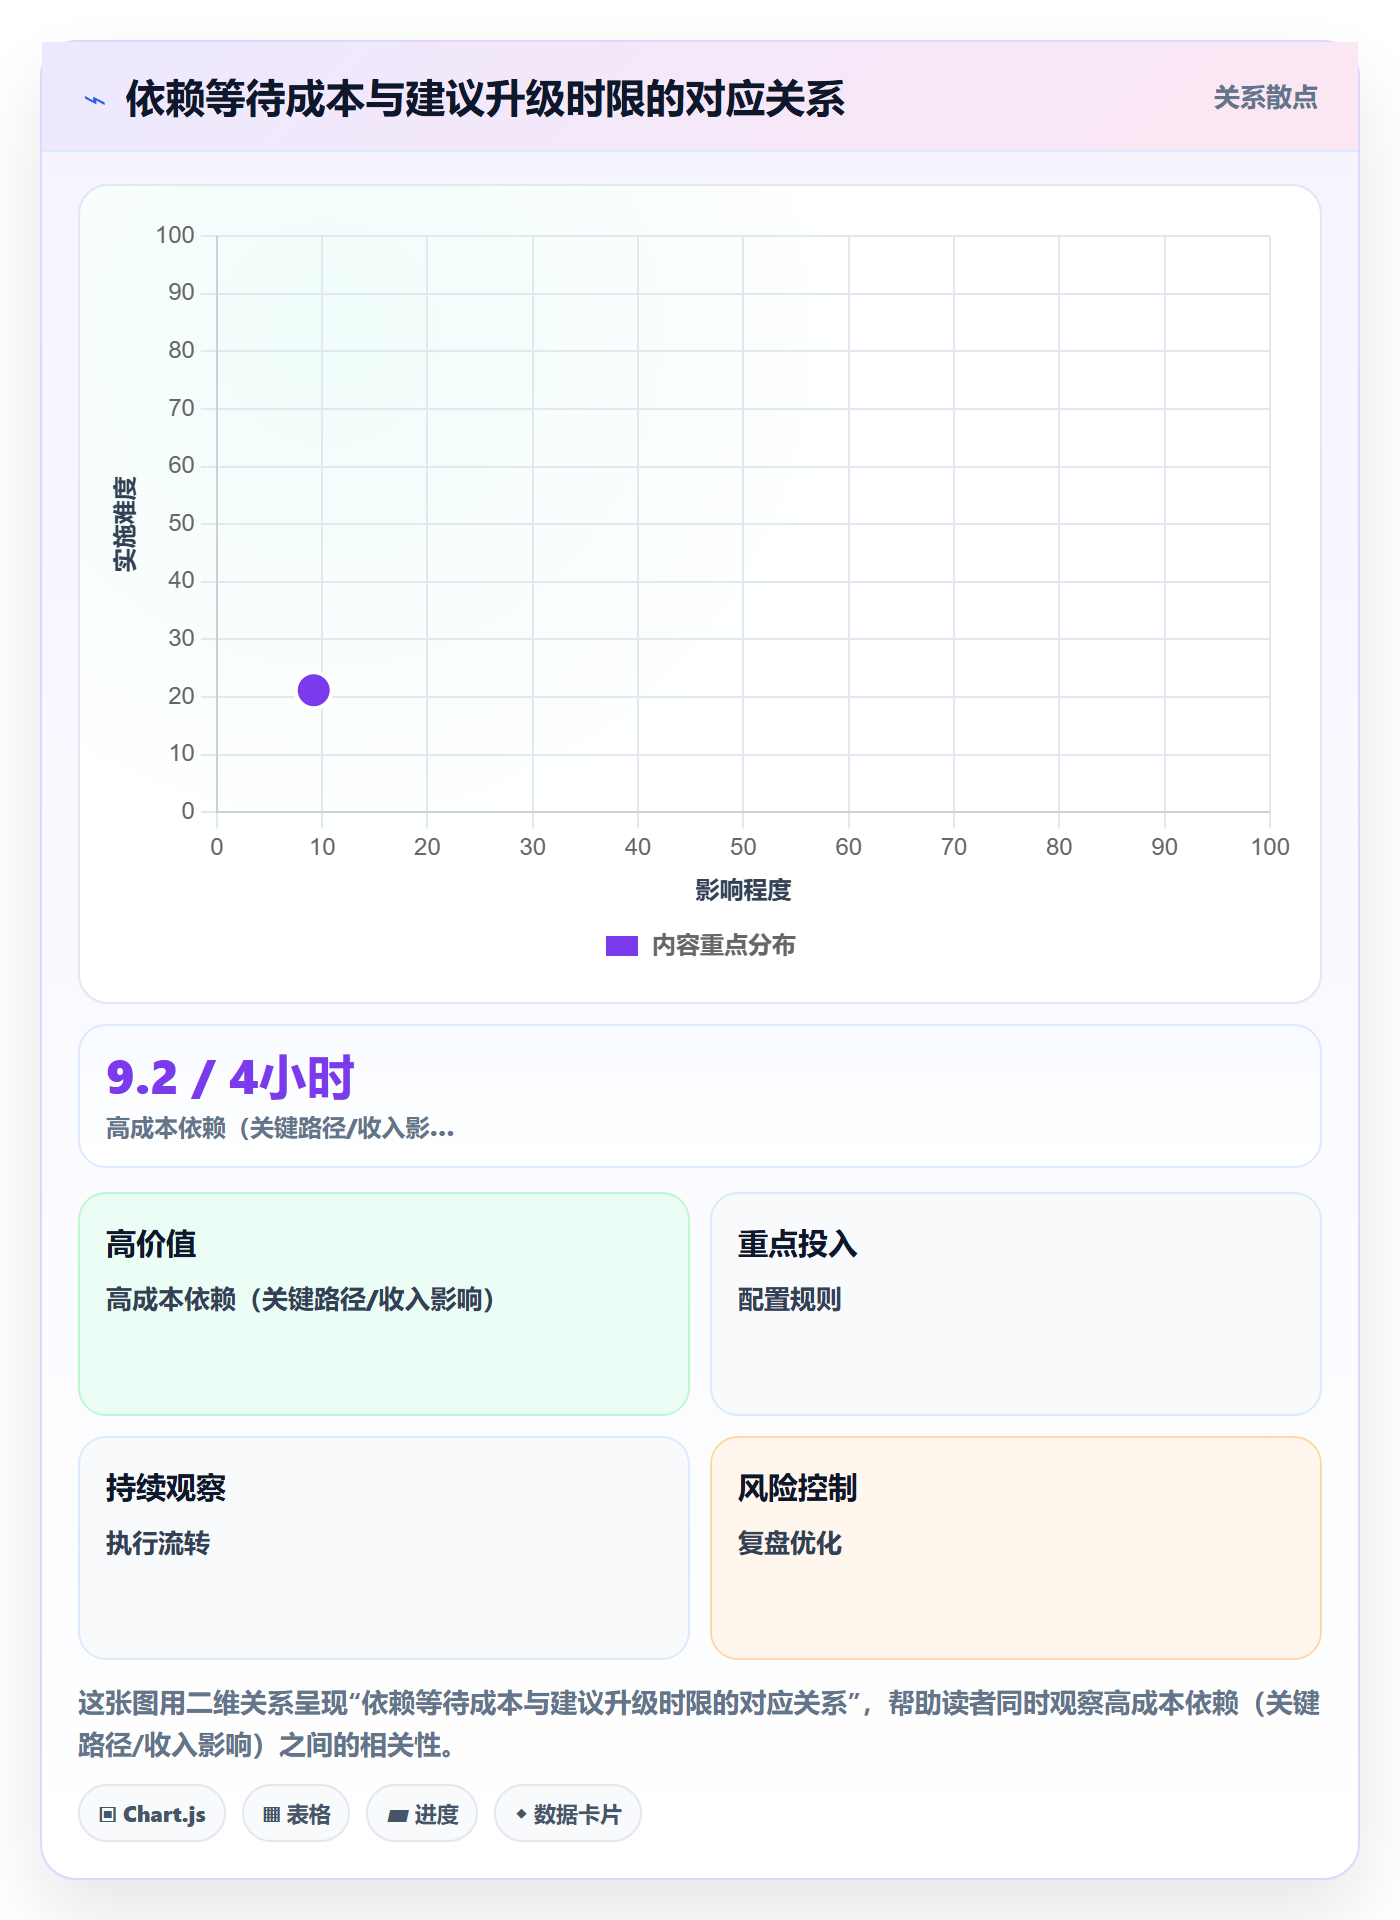Select the 重点投入 quadrant card
Viewport: 1400px width, 1920px height.
click(1016, 1304)
